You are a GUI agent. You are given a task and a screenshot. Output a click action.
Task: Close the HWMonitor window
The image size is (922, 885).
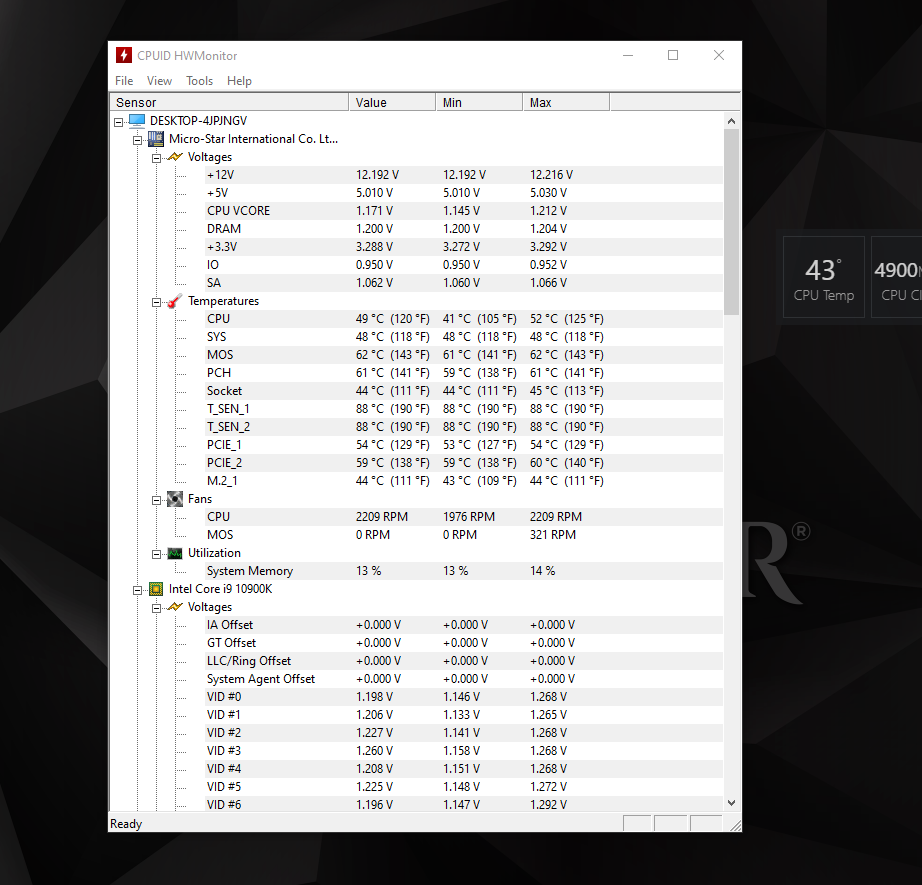(719, 55)
